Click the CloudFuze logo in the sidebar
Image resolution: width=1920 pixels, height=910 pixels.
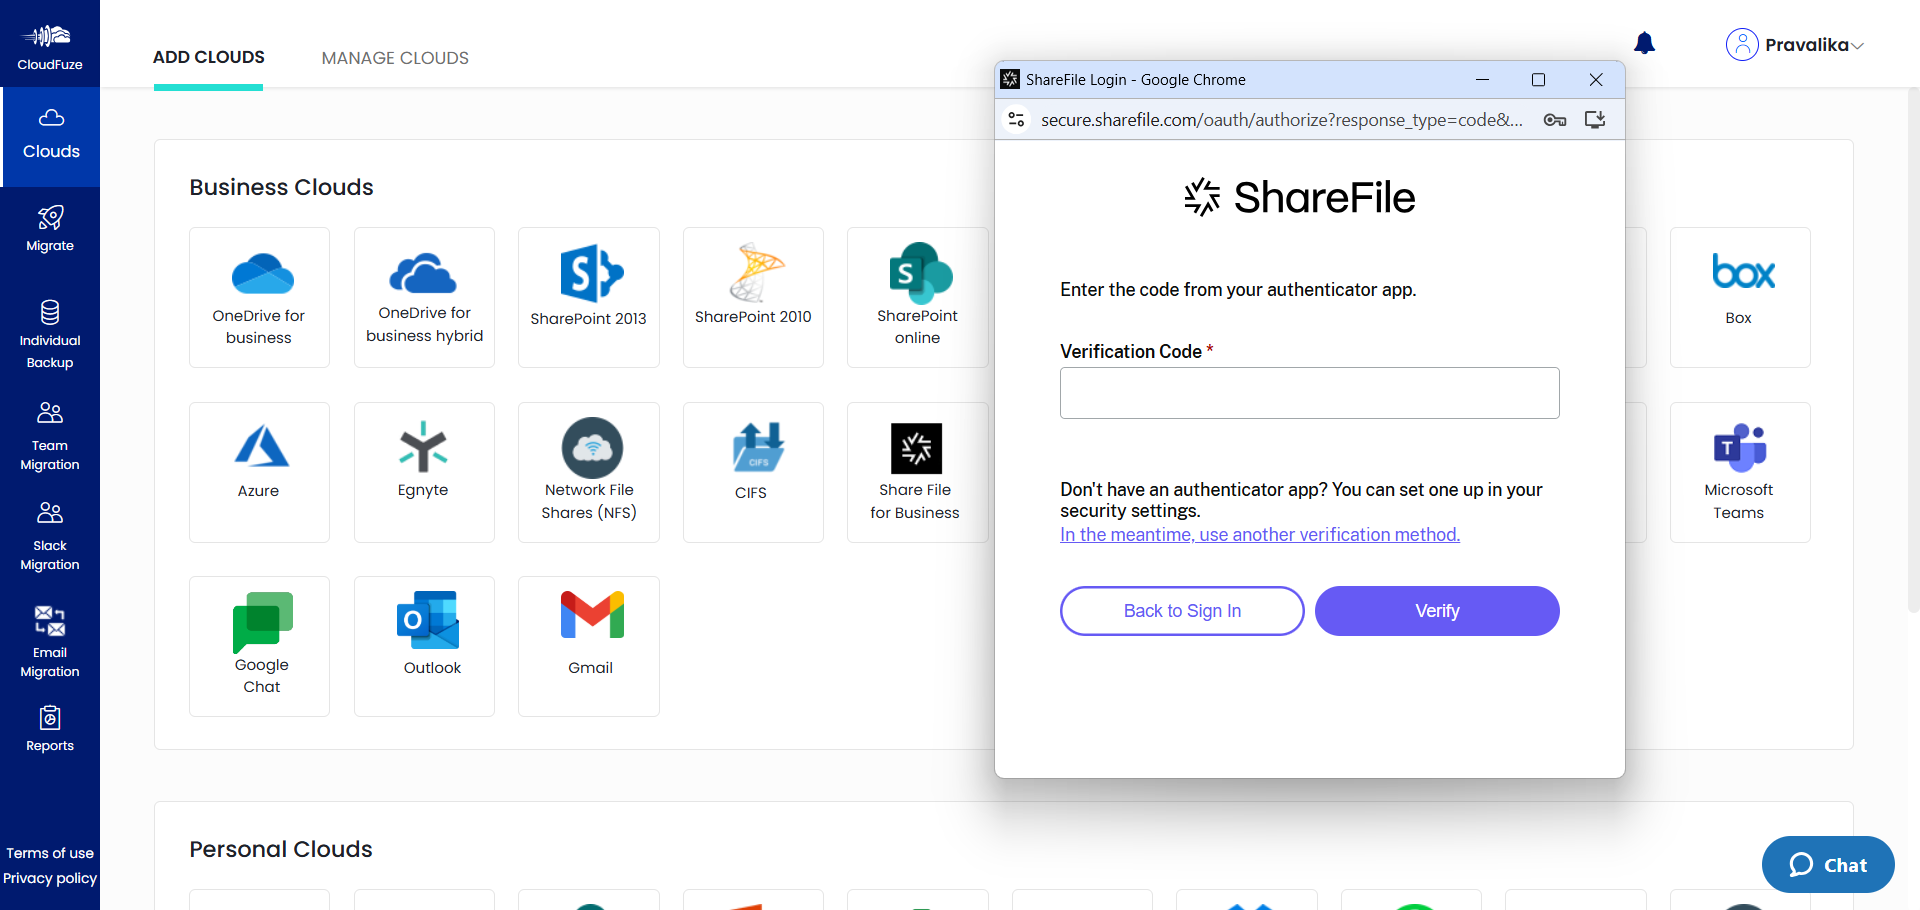[50, 47]
